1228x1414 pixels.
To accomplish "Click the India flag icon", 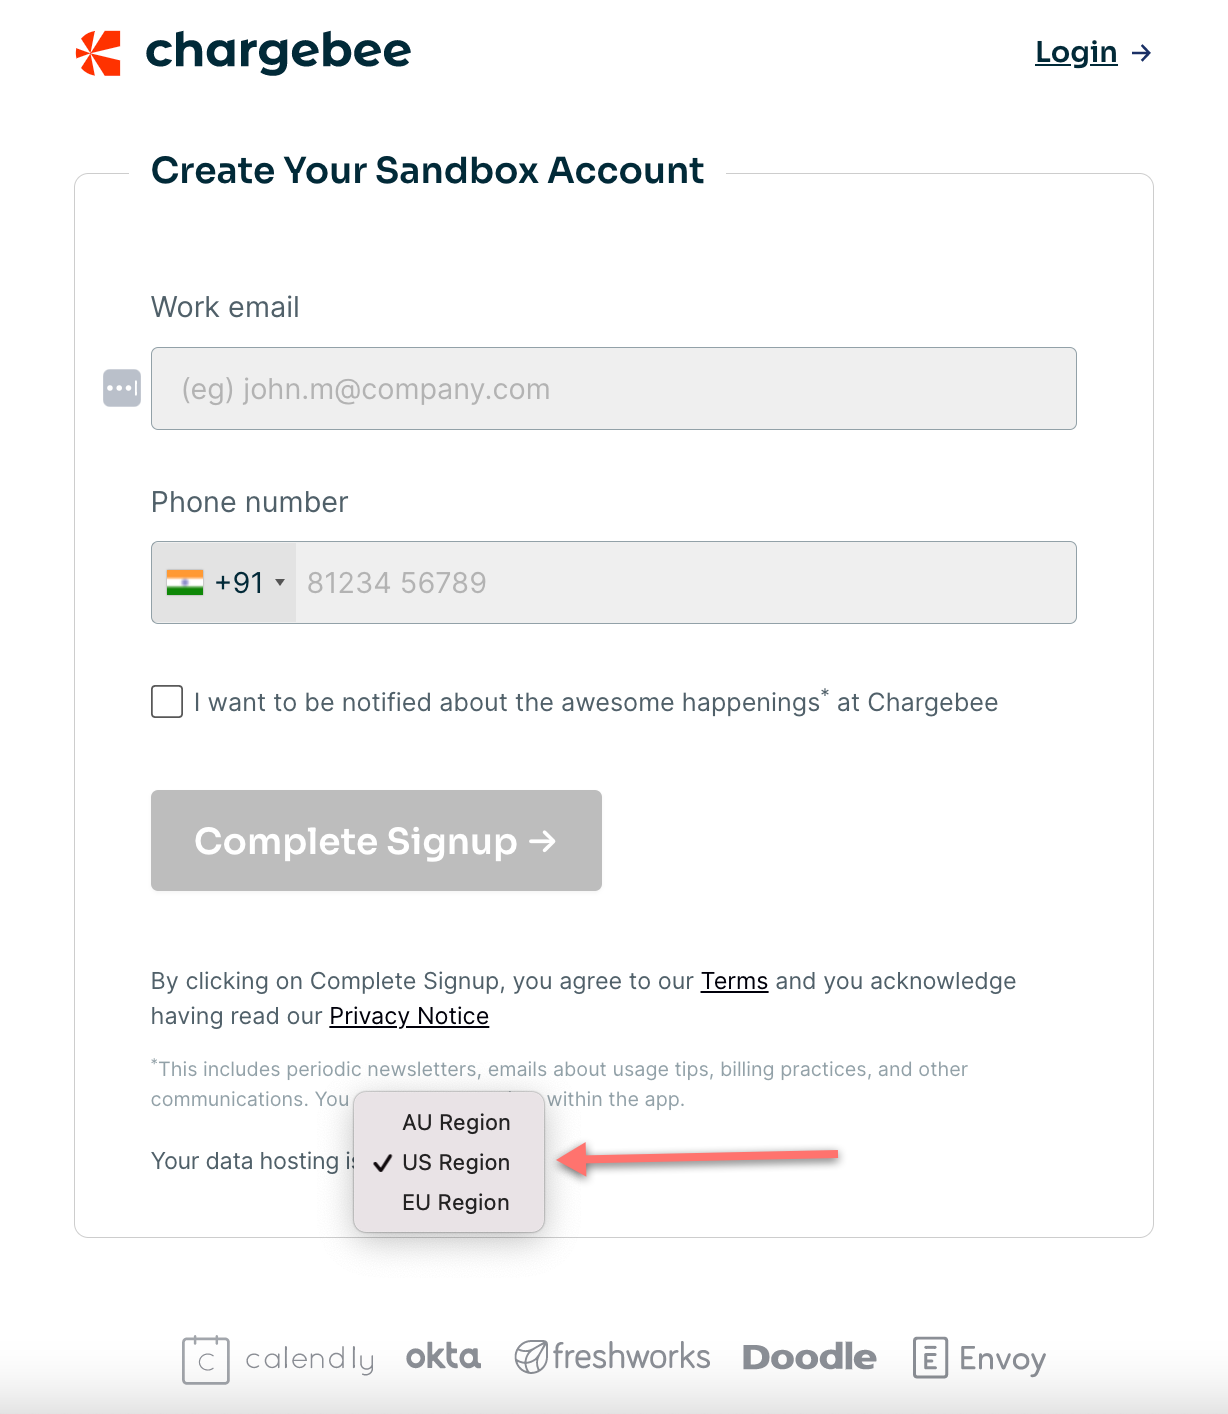I will pyautogui.click(x=185, y=582).
